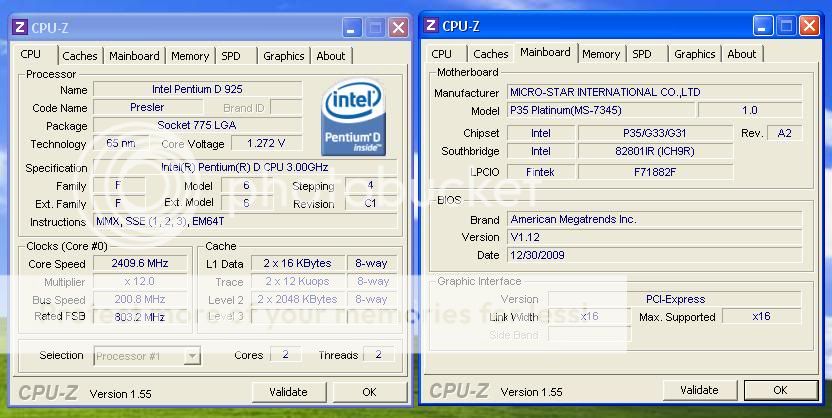
Task: Close the right CPU-Z window
Action: (x=809, y=25)
